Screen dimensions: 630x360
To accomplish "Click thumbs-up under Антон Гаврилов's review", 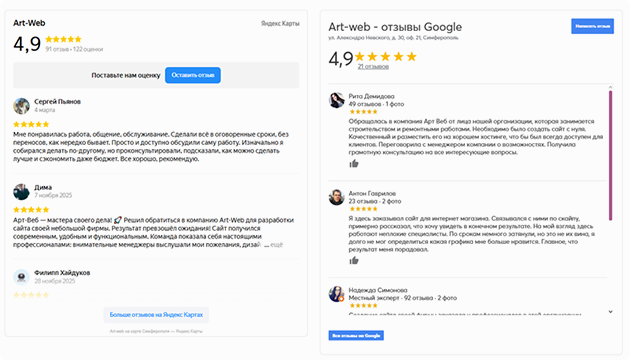I will (354, 261).
